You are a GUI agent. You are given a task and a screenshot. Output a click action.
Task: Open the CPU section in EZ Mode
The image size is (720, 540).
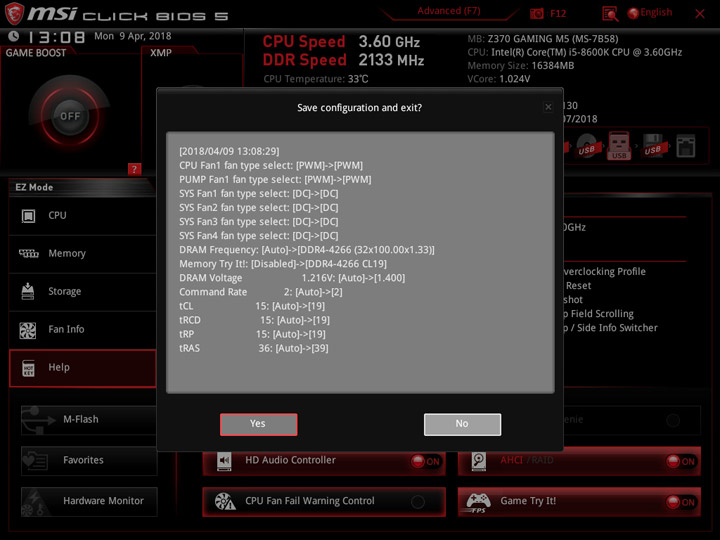[82, 215]
